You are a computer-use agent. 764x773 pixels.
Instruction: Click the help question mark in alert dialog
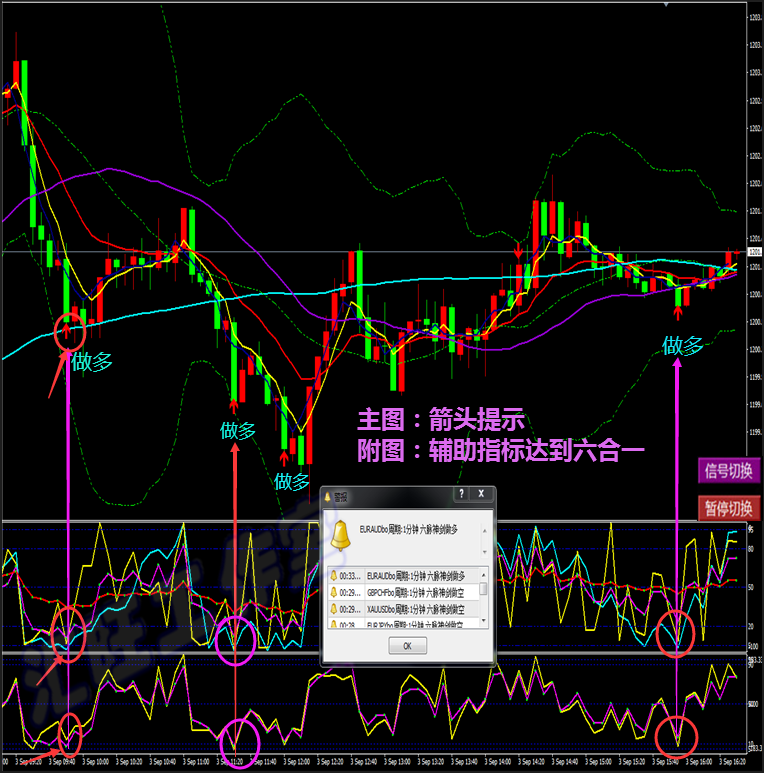[461, 493]
